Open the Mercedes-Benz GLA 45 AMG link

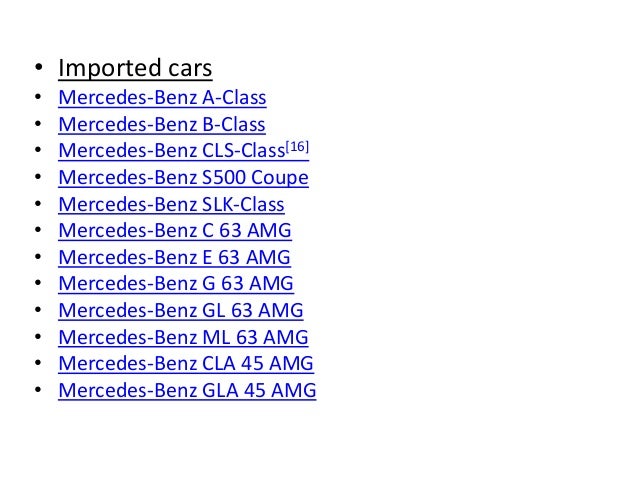[x=187, y=390]
